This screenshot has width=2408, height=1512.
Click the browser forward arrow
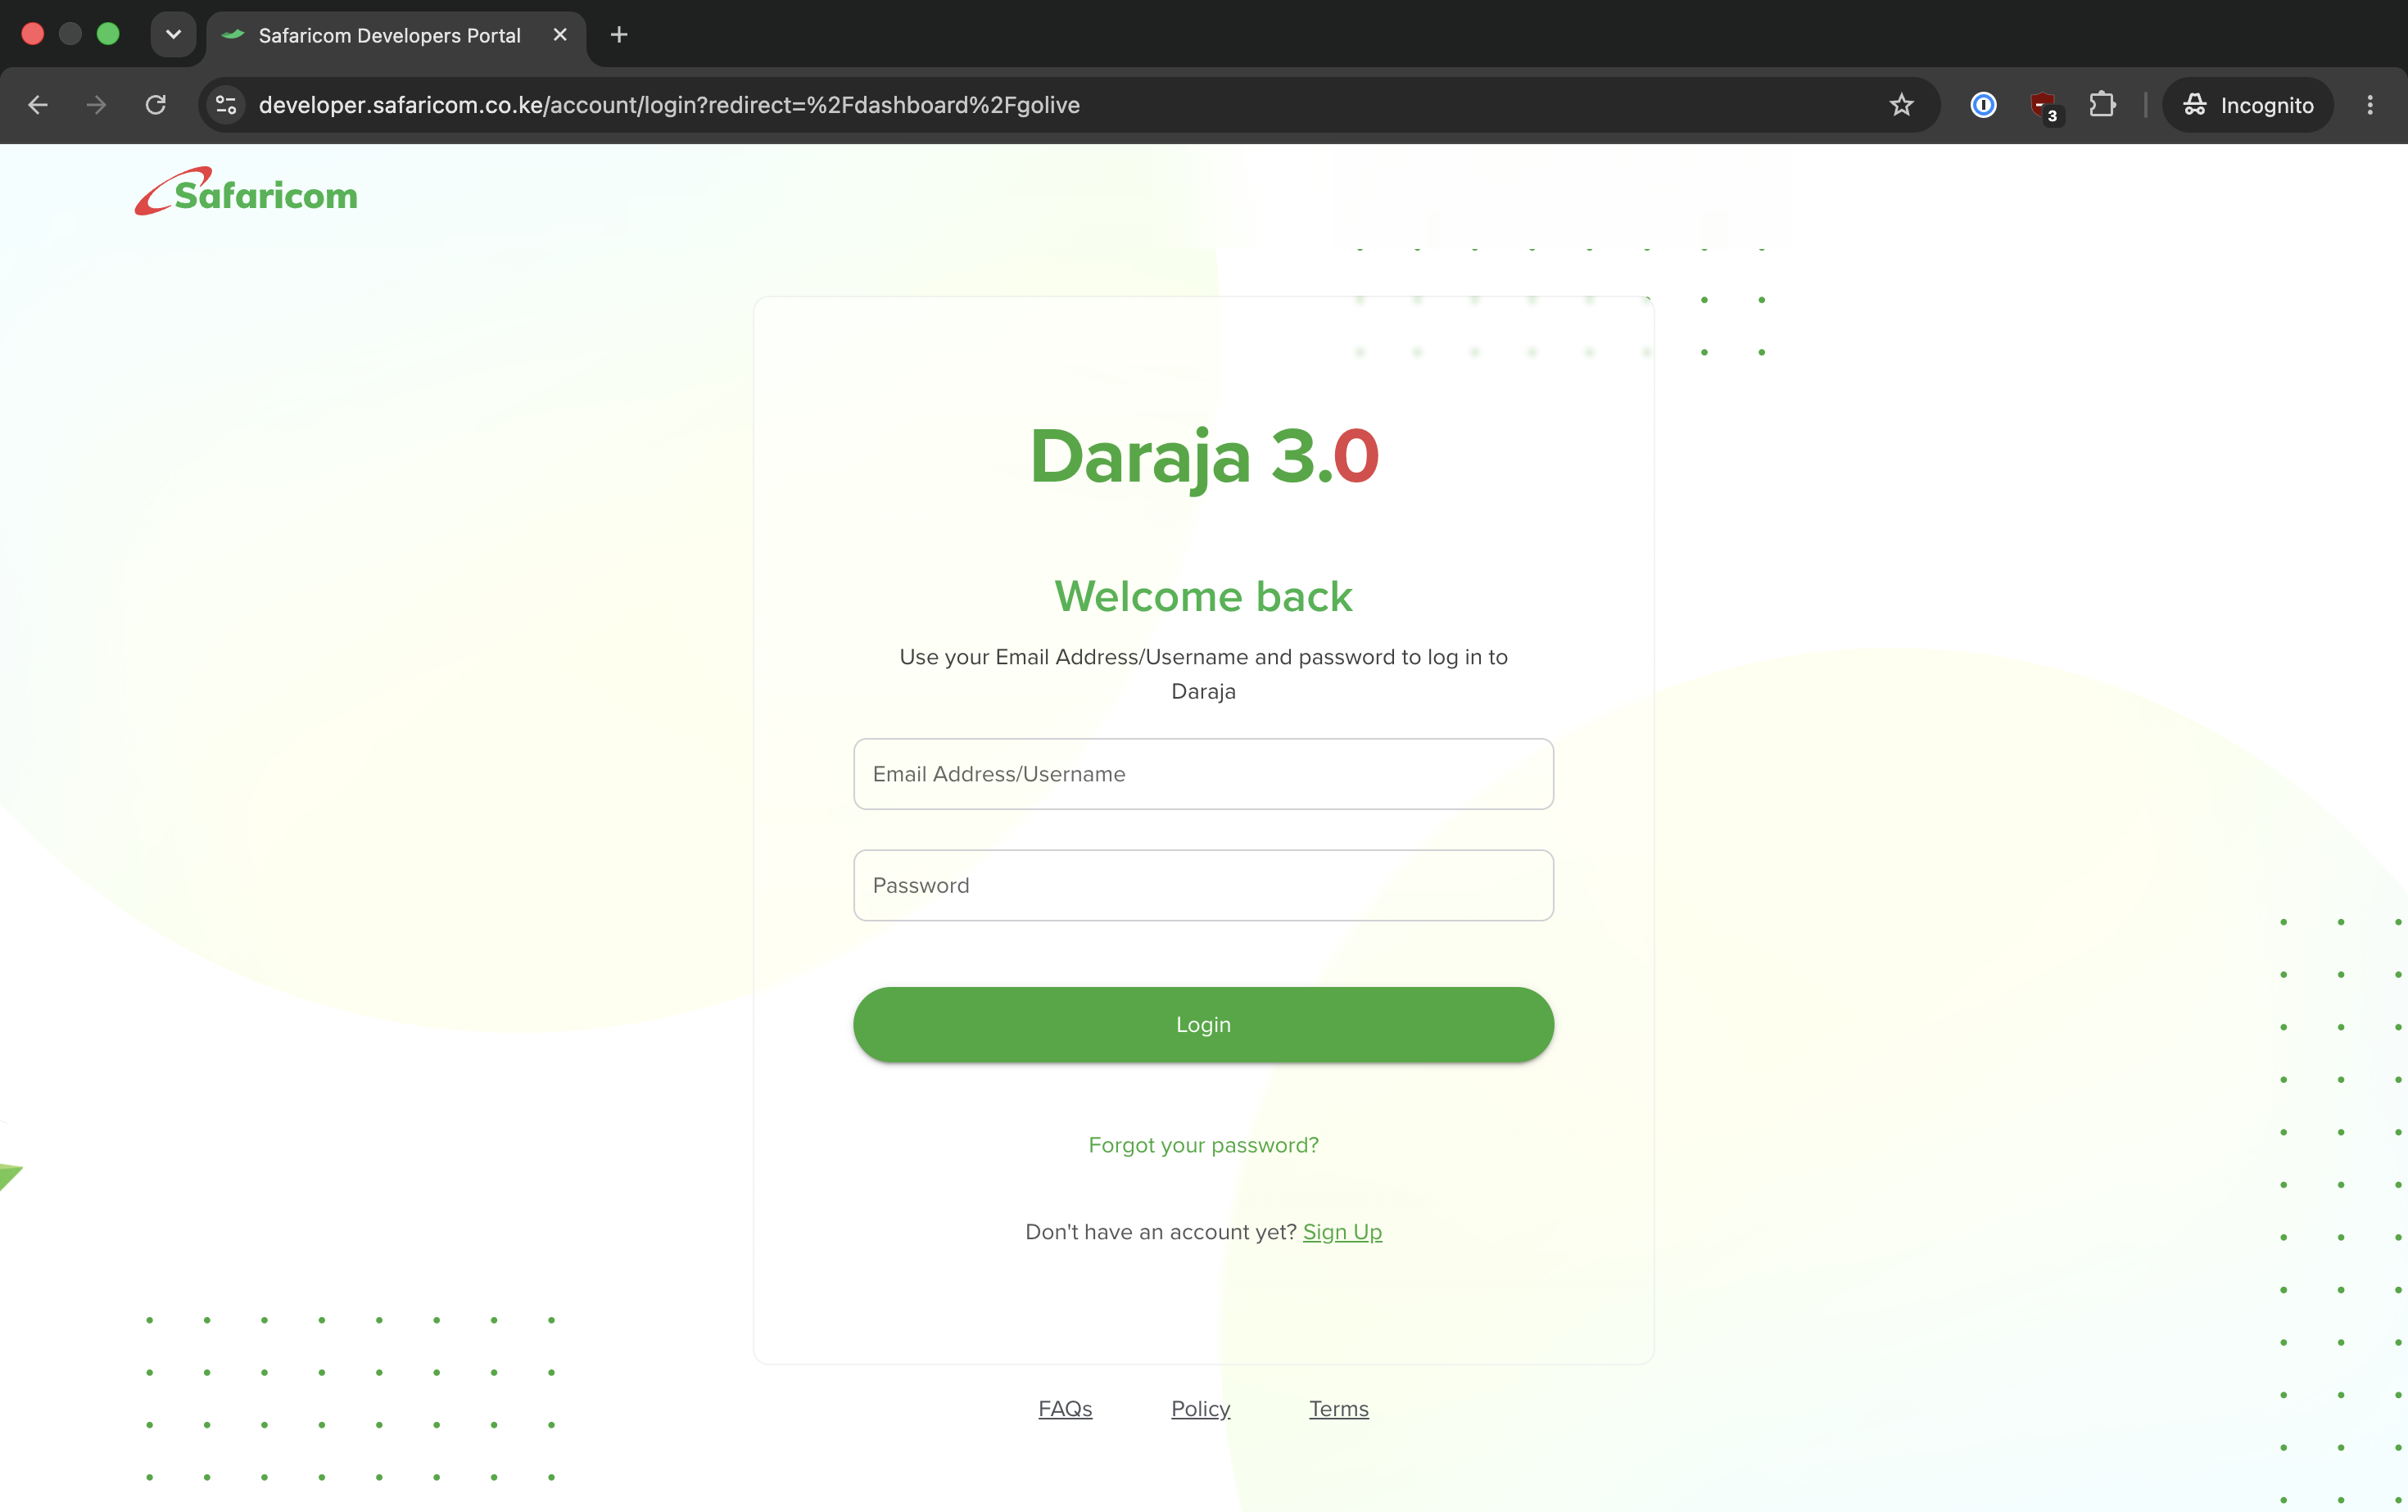point(96,105)
